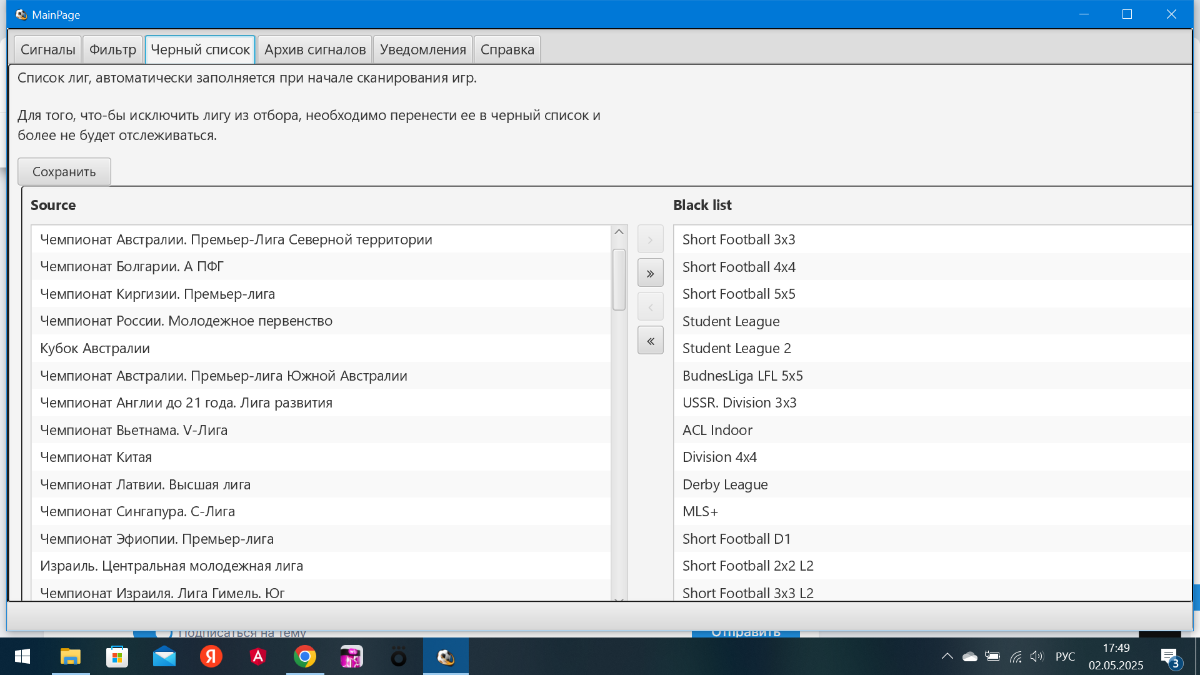Launch File Explorer from the taskbar
The image size is (1200, 675).
click(x=70, y=657)
